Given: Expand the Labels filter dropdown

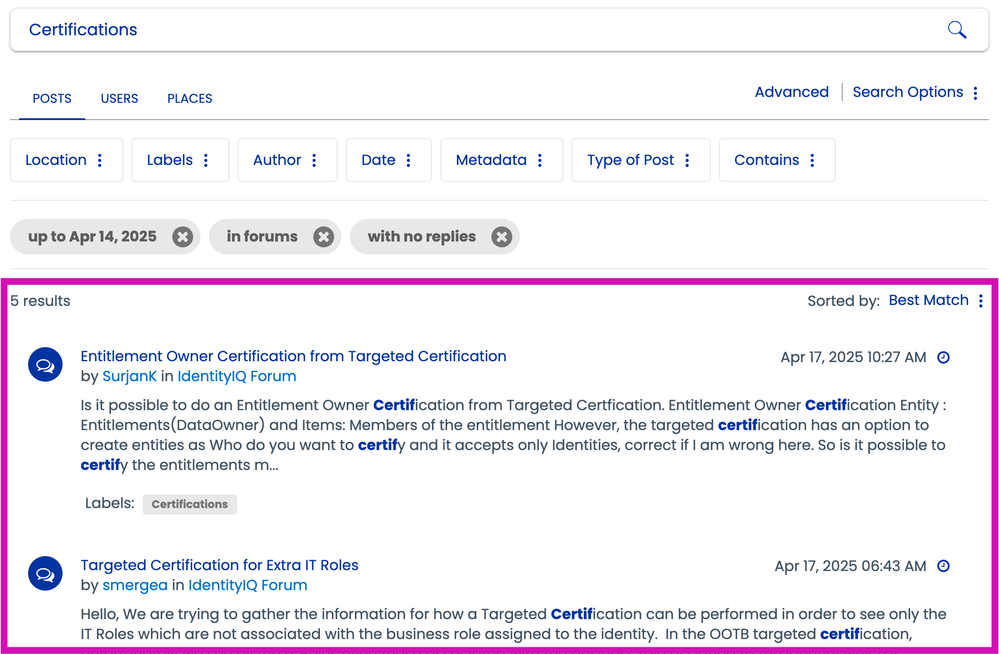Looking at the screenshot, I should point(179,160).
